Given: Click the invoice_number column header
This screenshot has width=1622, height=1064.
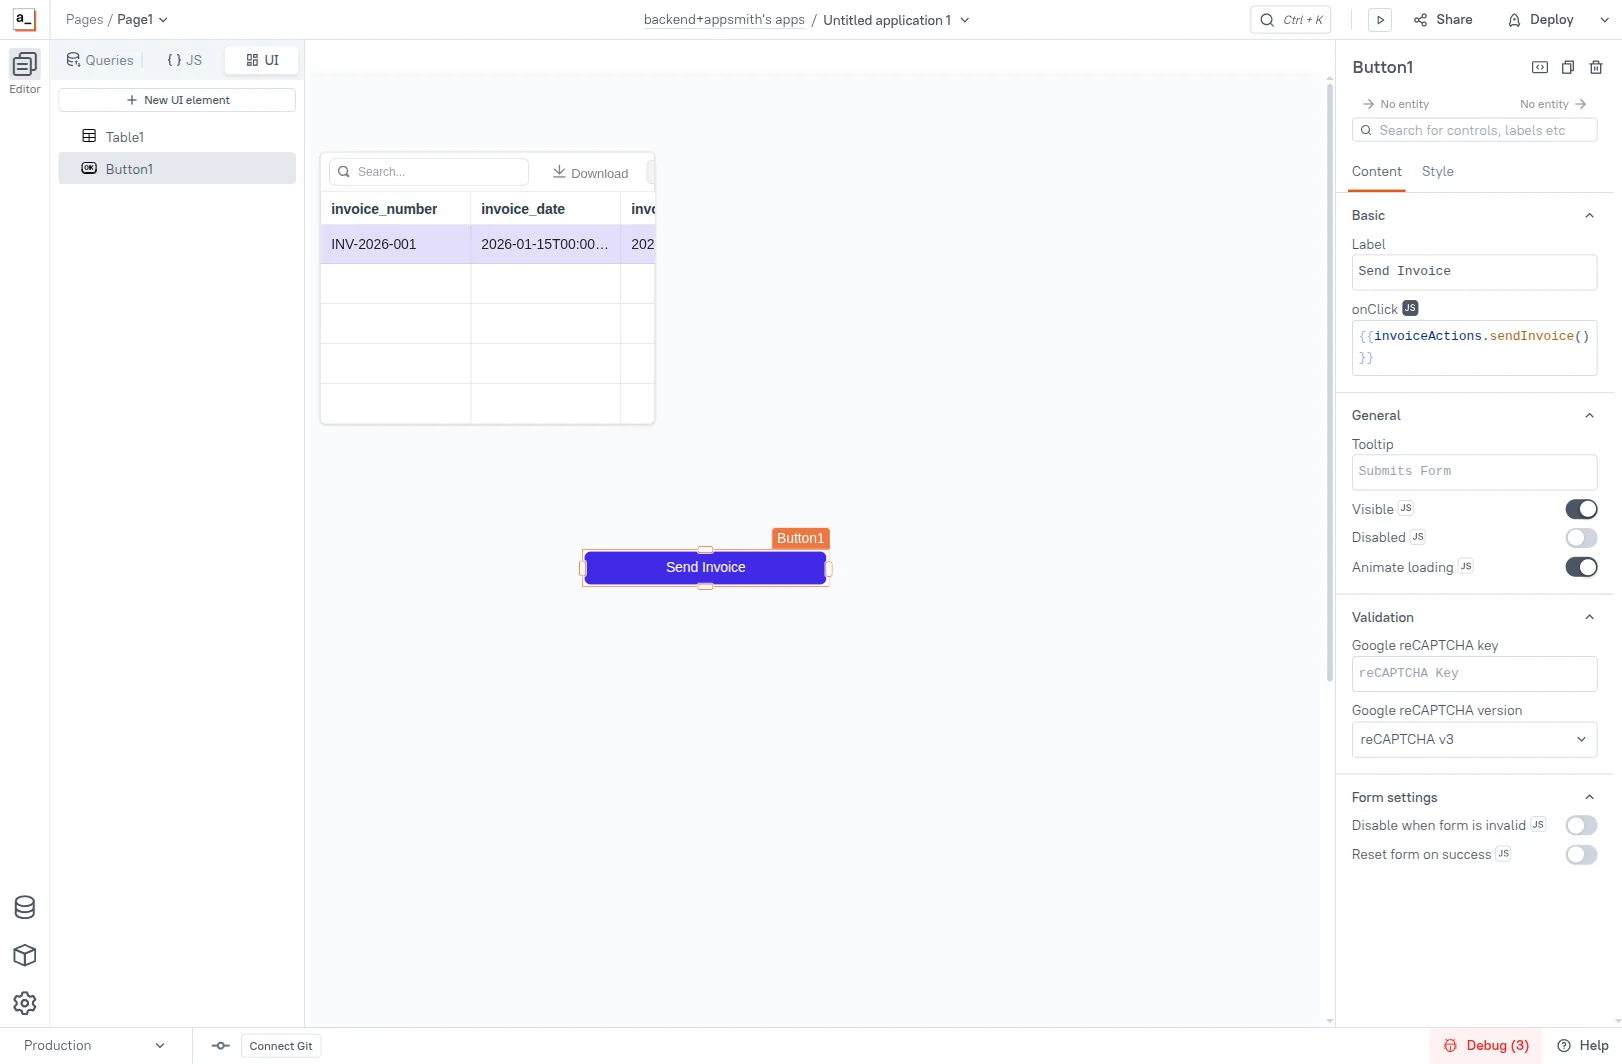Looking at the screenshot, I should (x=395, y=209).
